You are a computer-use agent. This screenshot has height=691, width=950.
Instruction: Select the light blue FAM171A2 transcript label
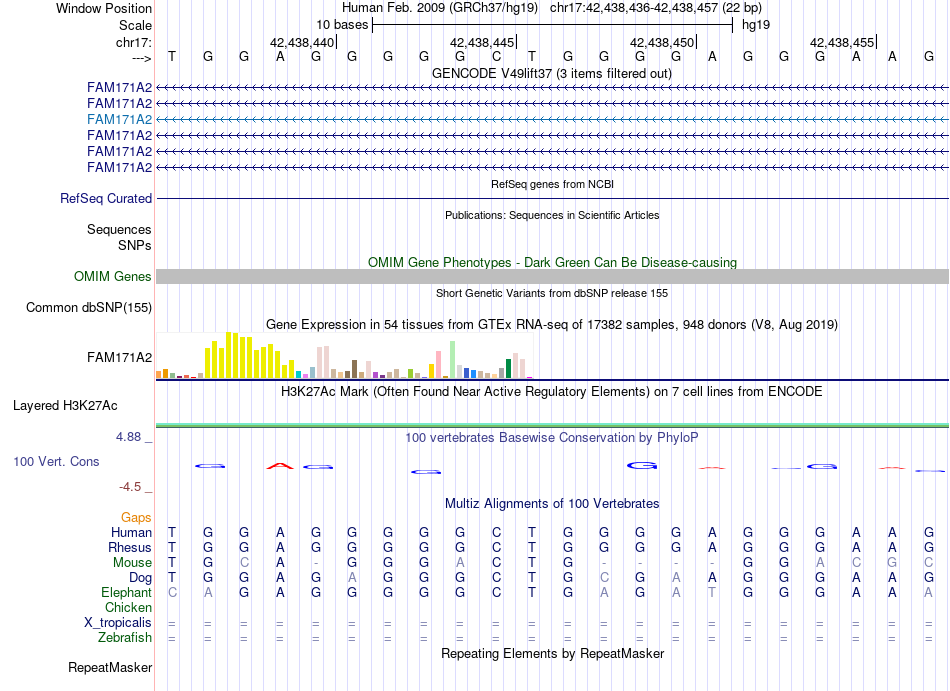119,119
